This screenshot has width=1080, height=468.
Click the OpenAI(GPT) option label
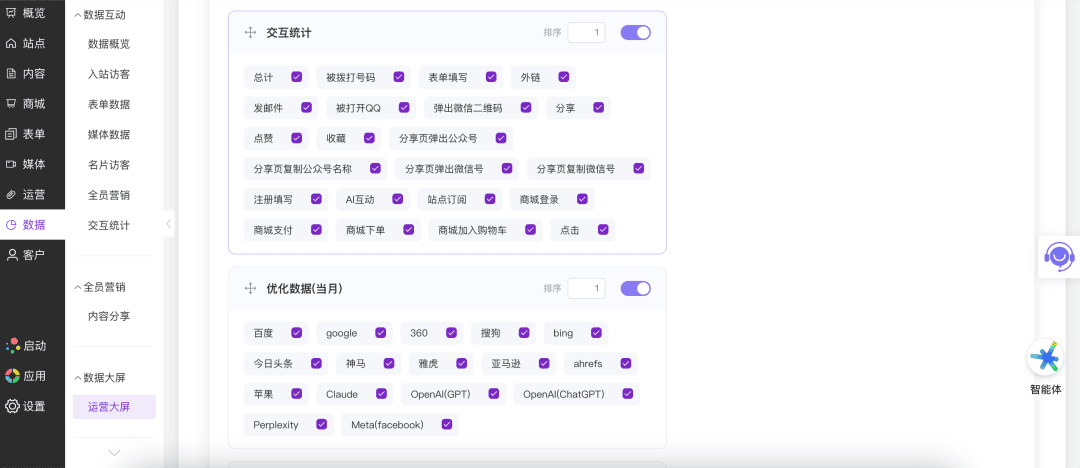click(440, 394)
